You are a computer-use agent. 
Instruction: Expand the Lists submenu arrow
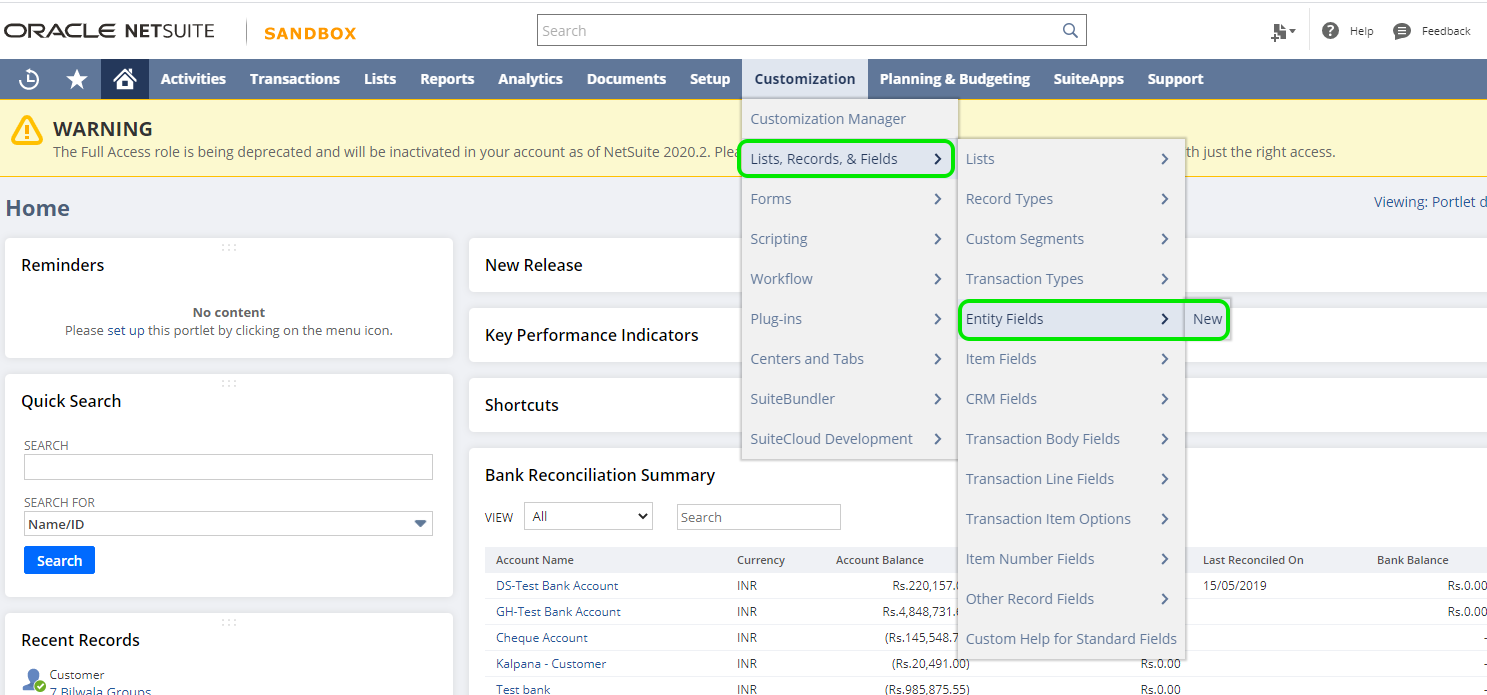click(1165, 159)
